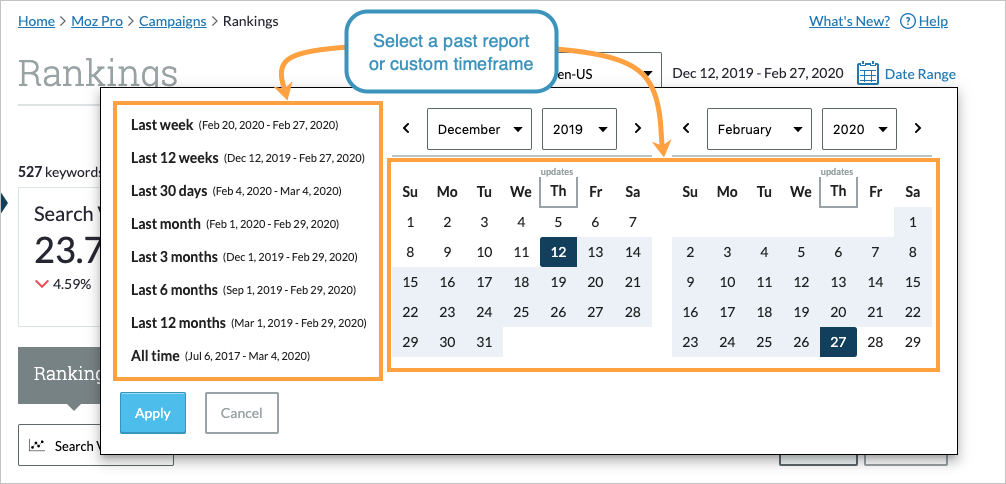1006x484 pixels.
Task: Go to next month on right calendar
Action: tap(917, 129)
